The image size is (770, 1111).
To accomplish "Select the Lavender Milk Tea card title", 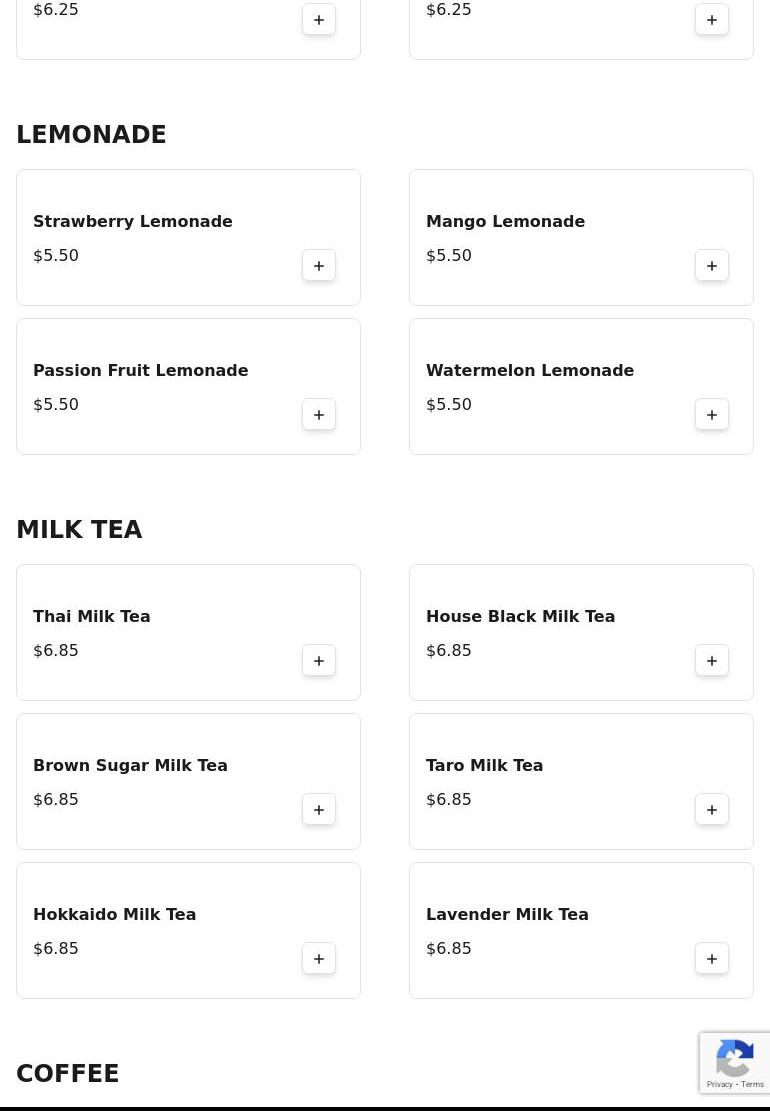I will (x=507, y=914).
